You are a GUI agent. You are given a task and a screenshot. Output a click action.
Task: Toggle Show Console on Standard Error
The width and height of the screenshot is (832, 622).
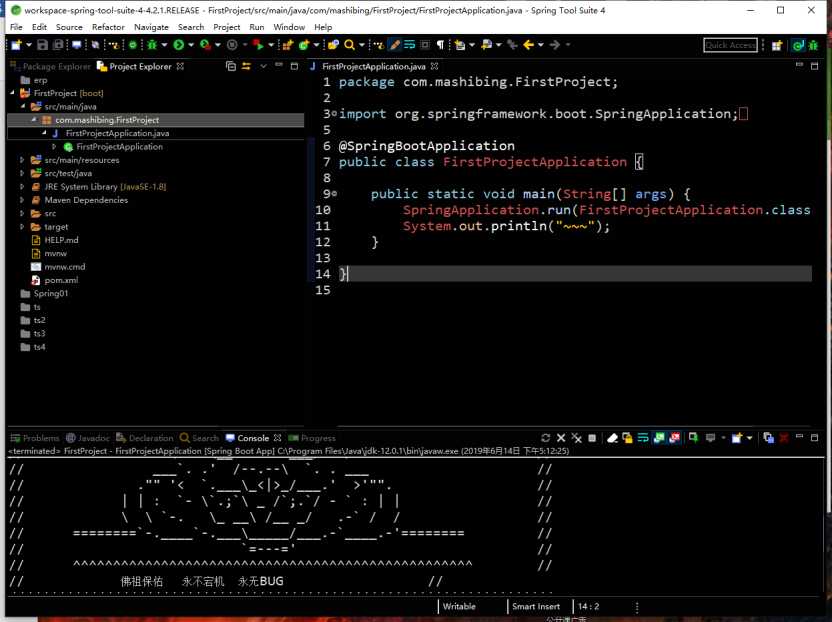click(674, 438)
